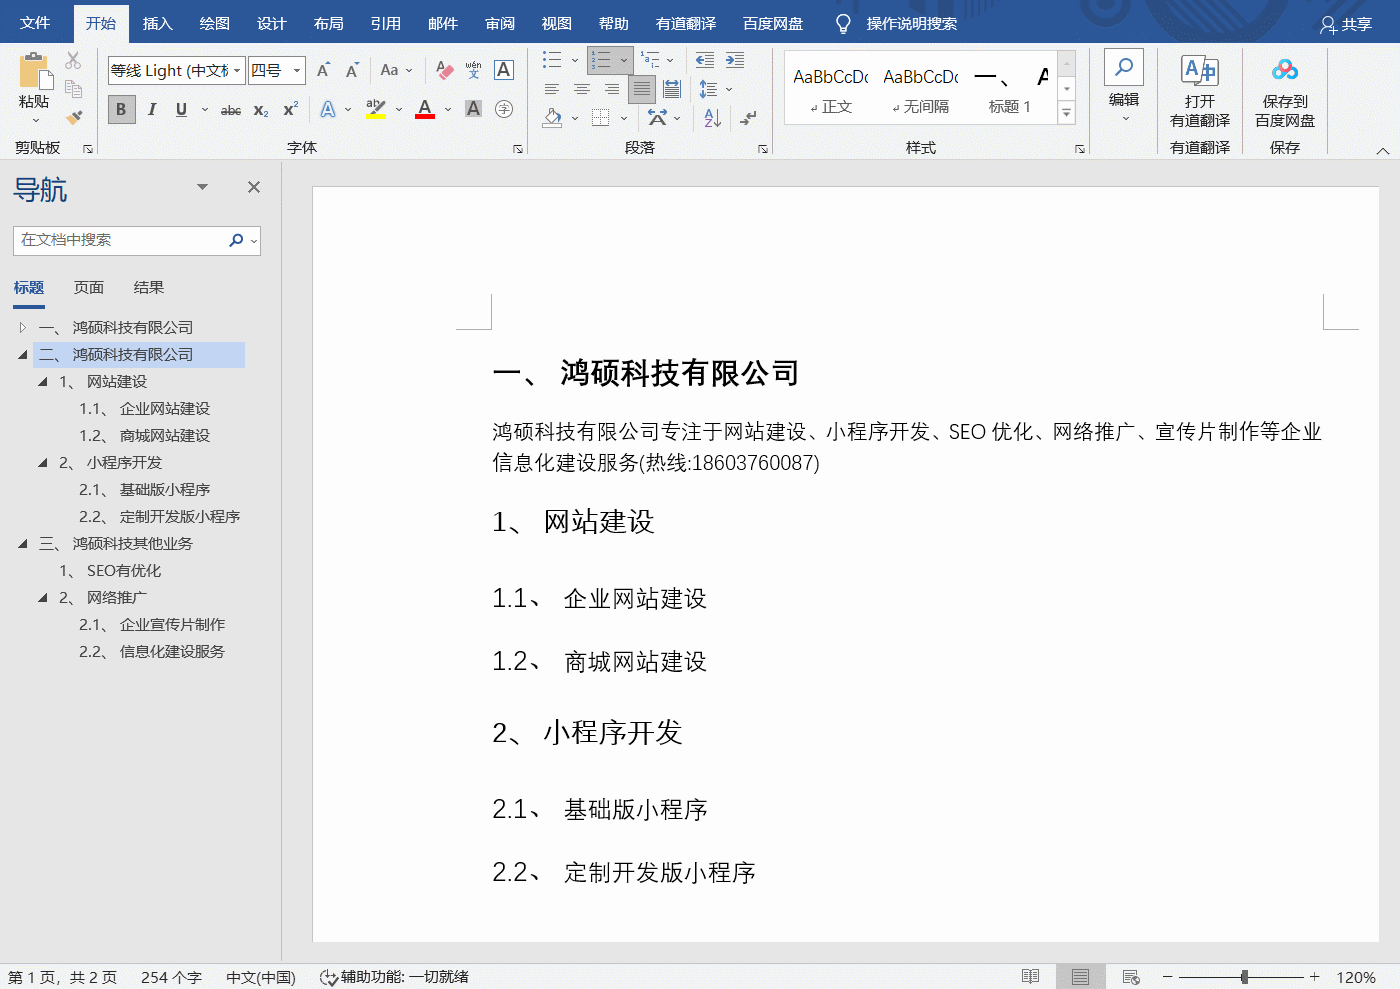
Task: Toggle Italic formatting
Action: point(152,109)
